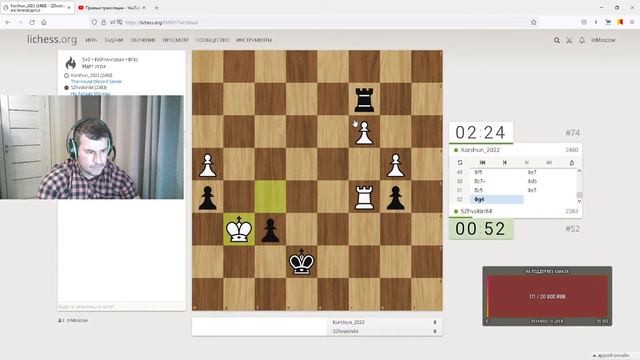
Task: Open the InMoscow user menu
Action: click(x=603, y=40)
